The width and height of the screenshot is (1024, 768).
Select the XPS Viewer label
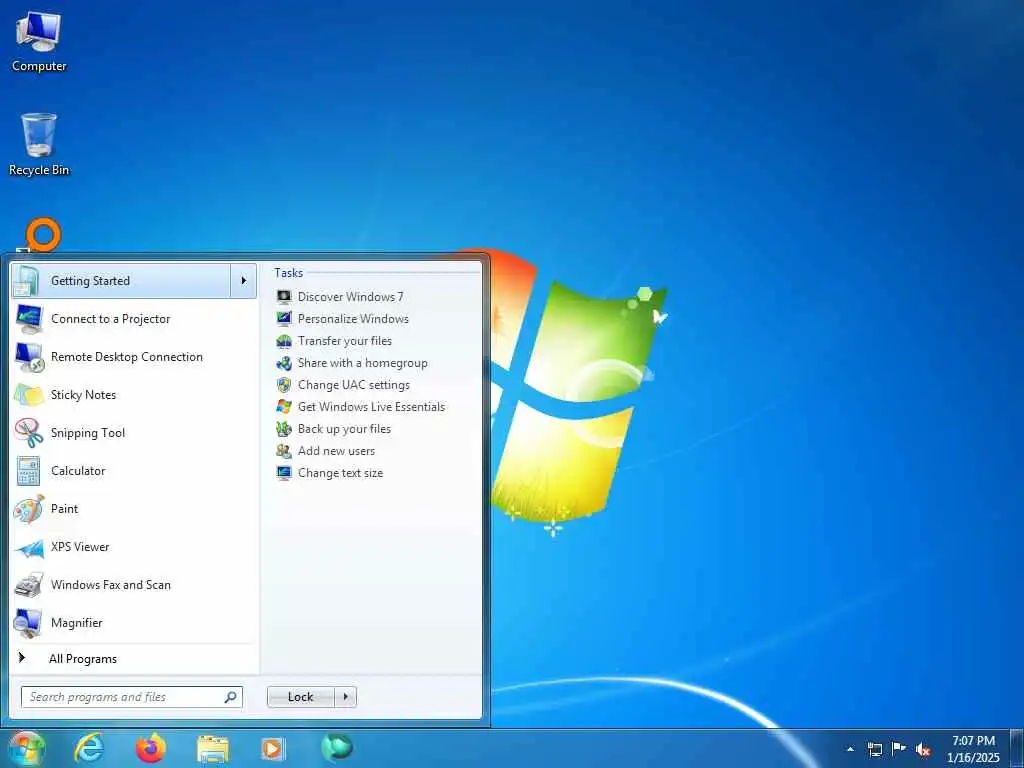(80, 547)
